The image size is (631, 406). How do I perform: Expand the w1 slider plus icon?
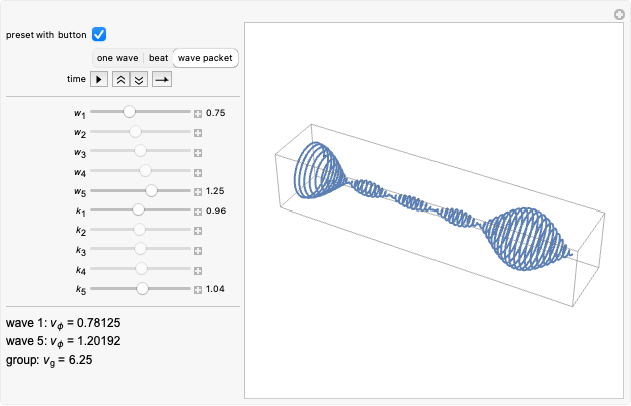pyautogui.click(x=198, y=113)
